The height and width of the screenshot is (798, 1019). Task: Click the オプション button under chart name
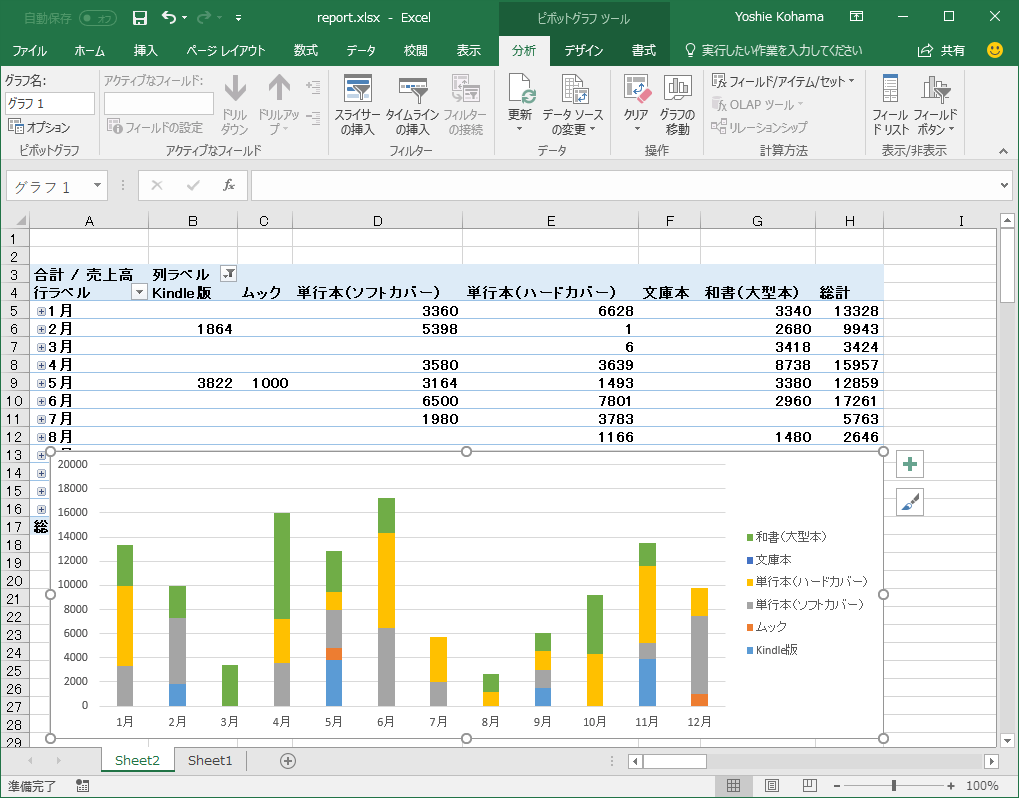40,127
